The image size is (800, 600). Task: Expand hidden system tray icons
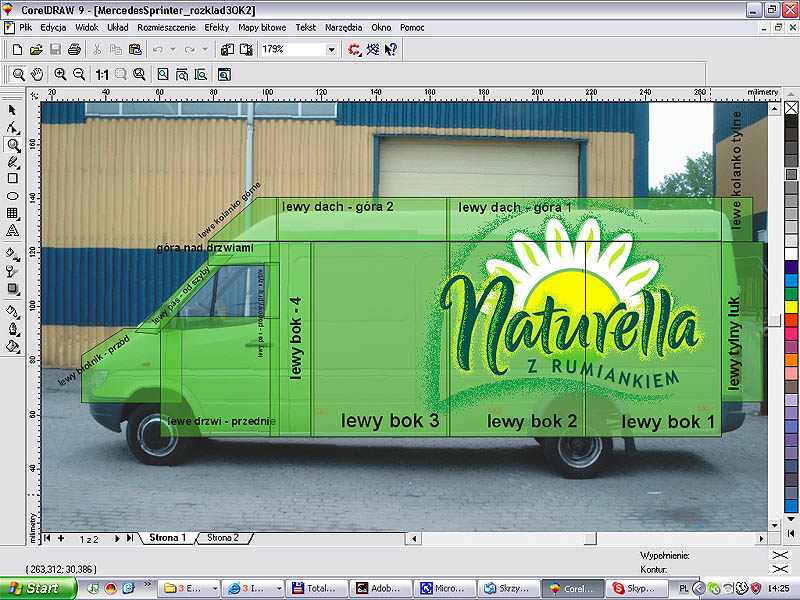(x=698, y=589)
